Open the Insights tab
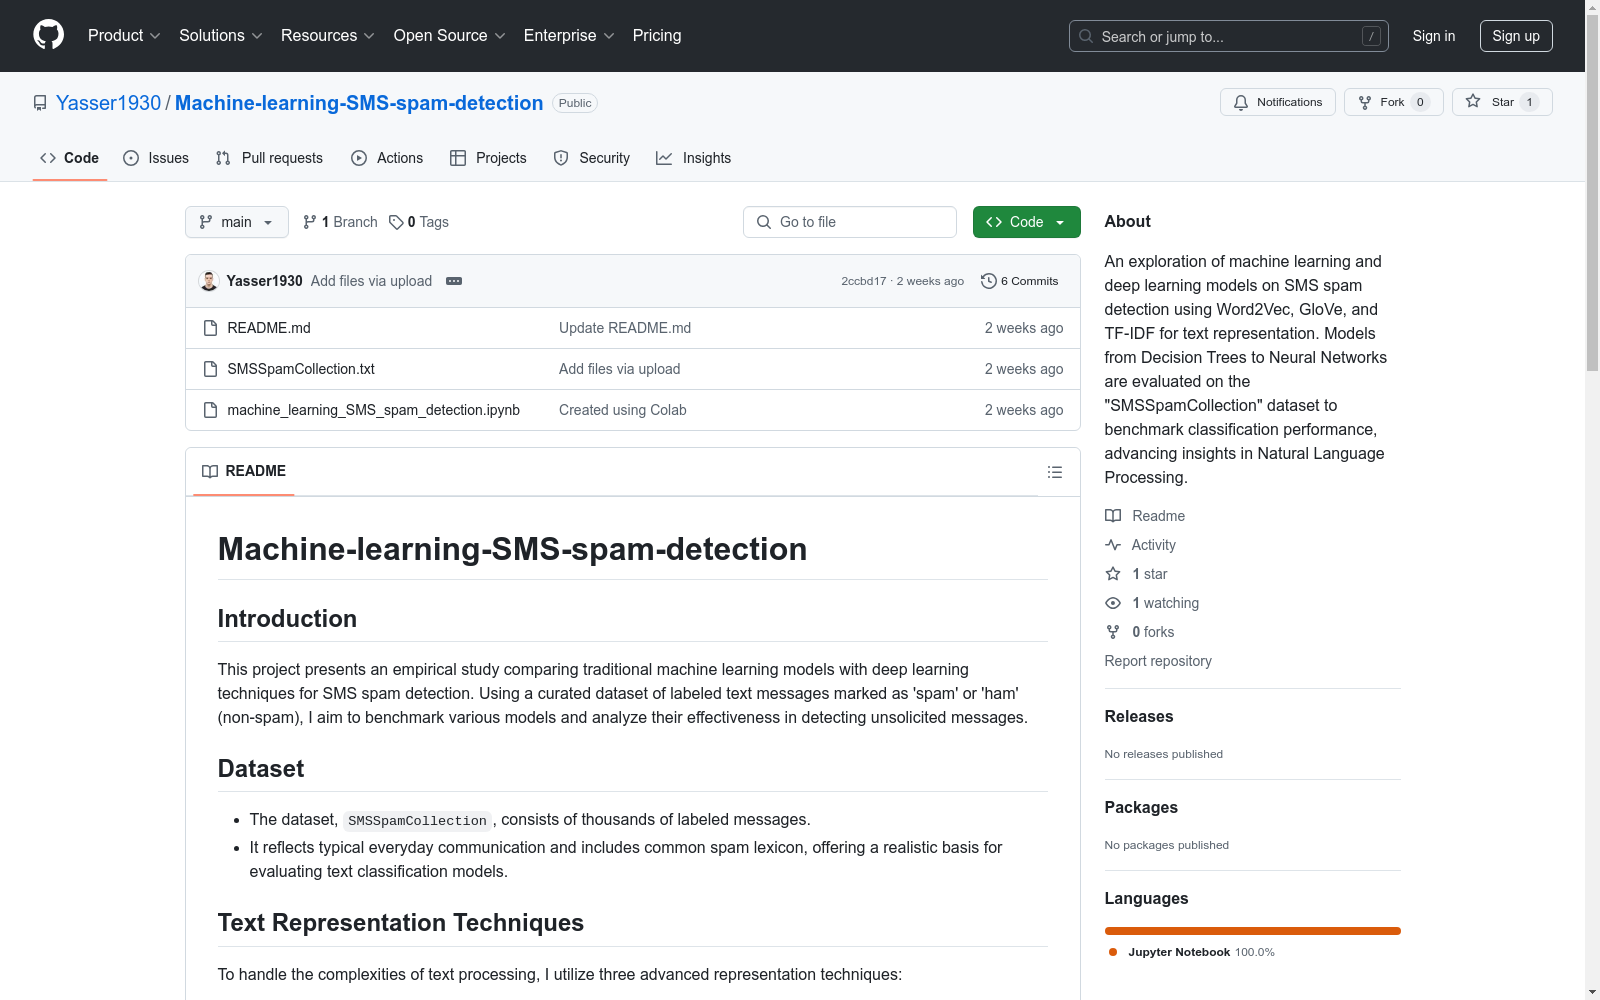Screen dimensions: 1600x1000 tap(693, 158)
